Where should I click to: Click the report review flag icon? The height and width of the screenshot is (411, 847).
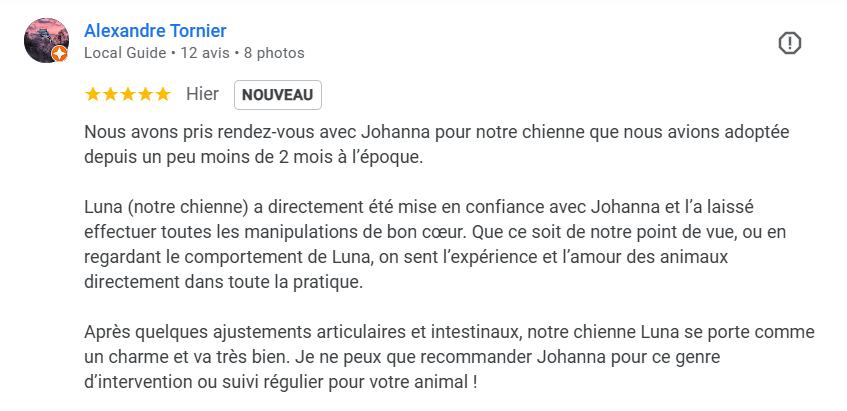click(790, 43)
